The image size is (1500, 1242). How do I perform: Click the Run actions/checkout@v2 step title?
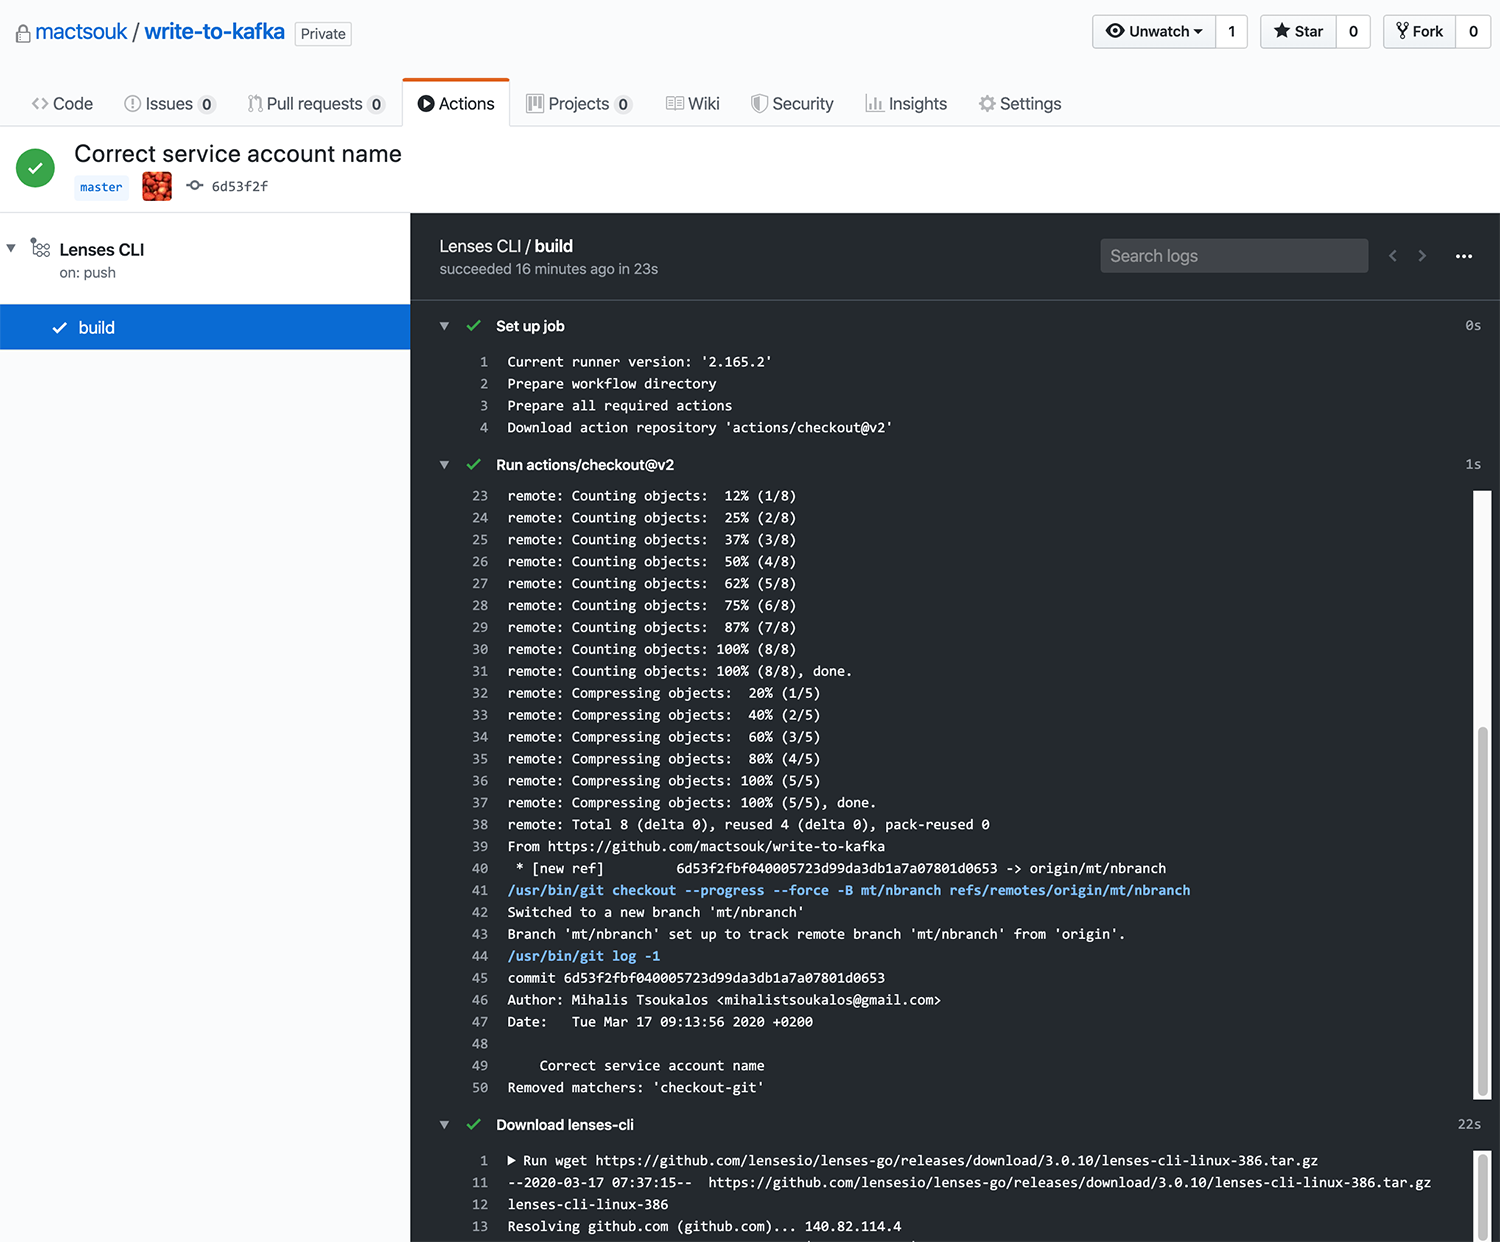[585, 465]
